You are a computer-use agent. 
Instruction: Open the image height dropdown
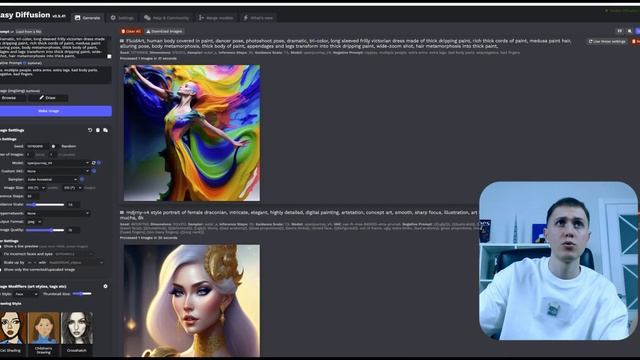(73, 188)
